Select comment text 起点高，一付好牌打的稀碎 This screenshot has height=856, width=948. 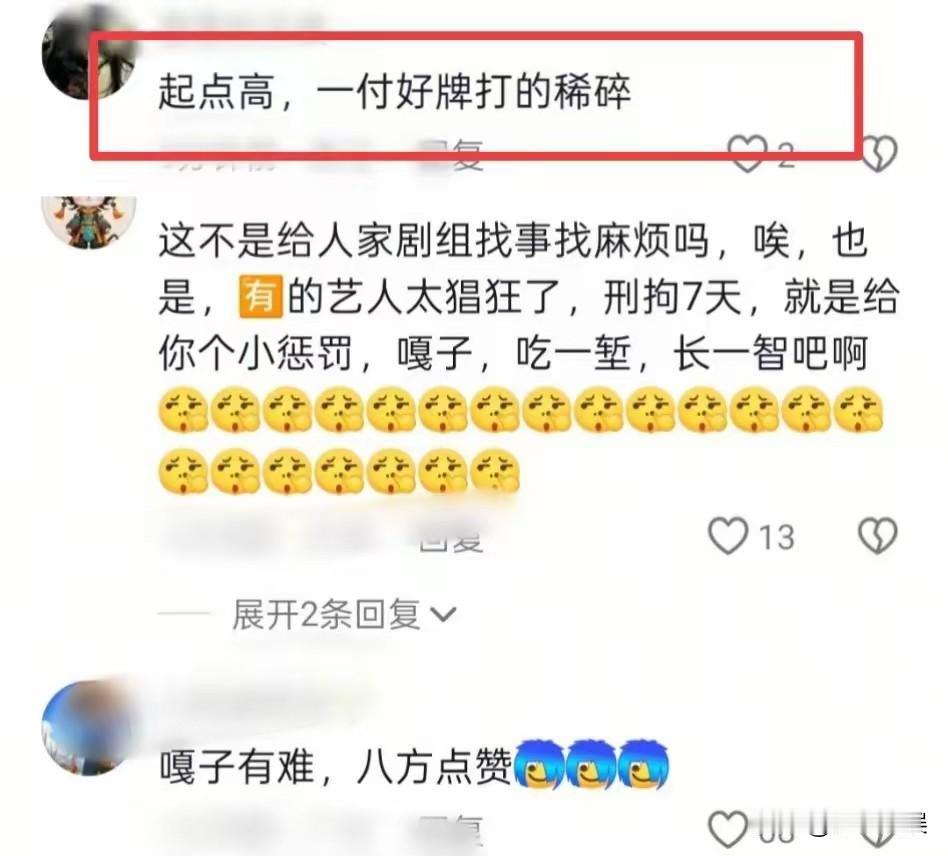395,92
